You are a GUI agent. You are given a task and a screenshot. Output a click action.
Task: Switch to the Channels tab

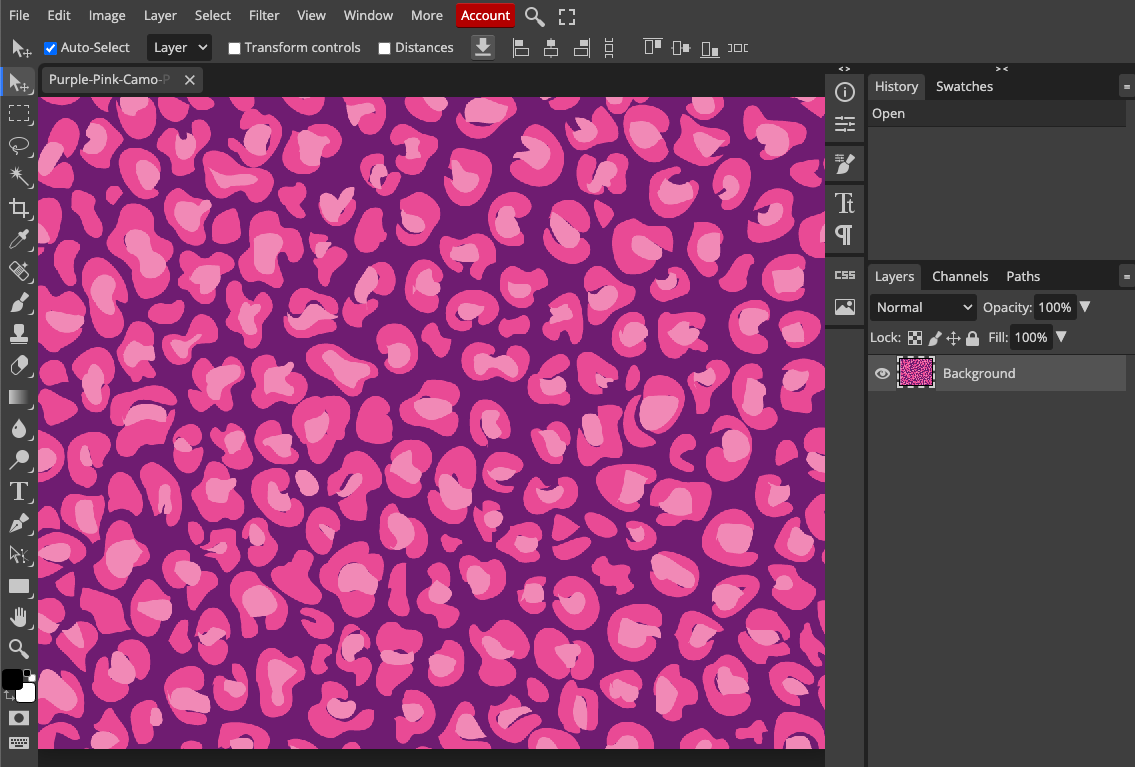pos(960,276)
